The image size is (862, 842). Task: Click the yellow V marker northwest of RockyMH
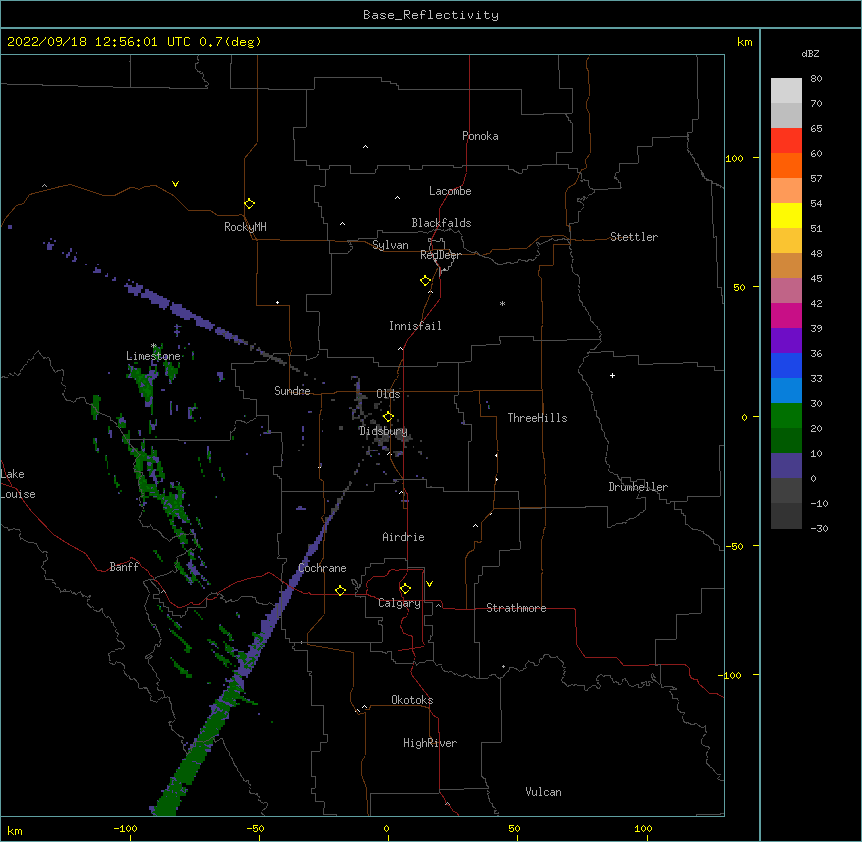coord(175,184)
